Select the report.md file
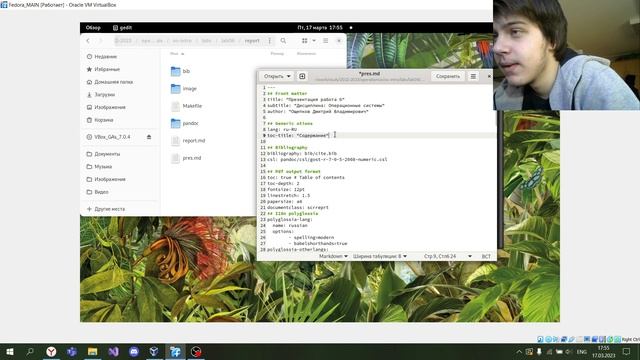 (x=188, y=140)
